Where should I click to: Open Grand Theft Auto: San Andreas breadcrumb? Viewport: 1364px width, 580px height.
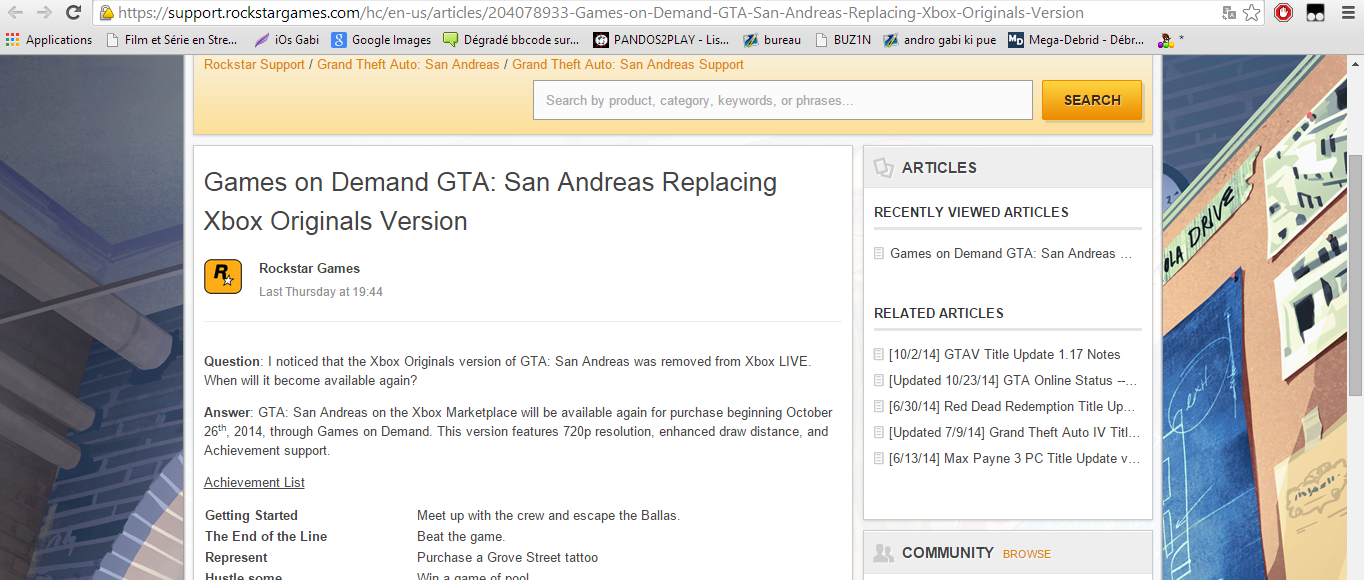[x=408, y=65]
